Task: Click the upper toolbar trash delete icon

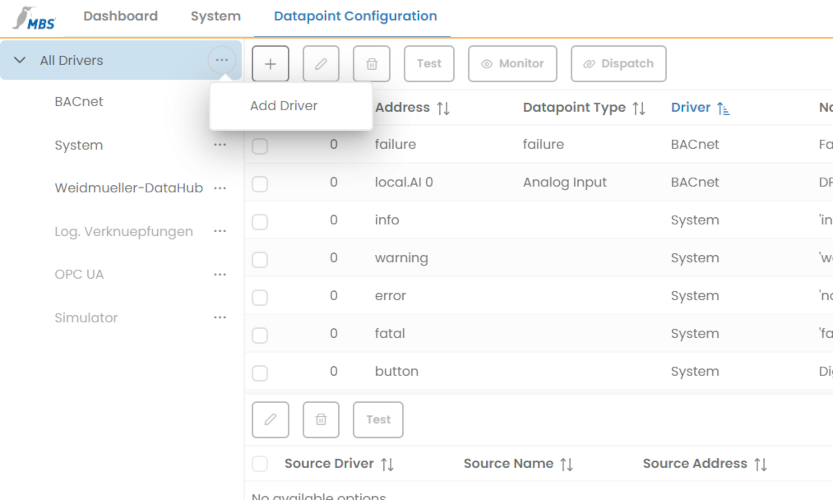Action: coord(372,64)
